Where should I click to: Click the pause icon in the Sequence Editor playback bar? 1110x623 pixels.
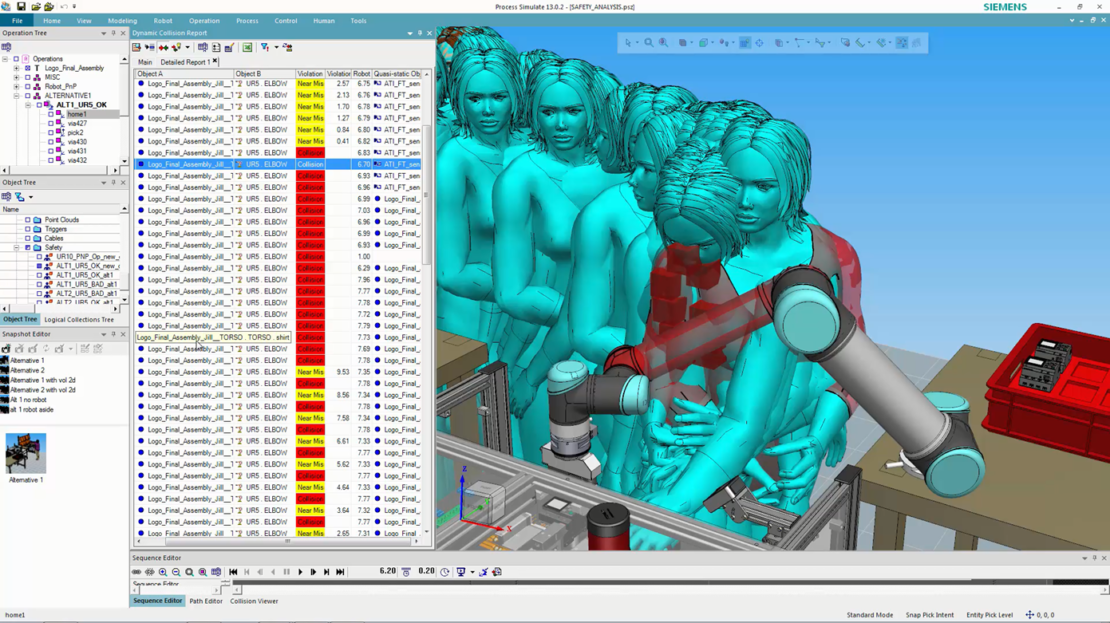pos(287,571)
